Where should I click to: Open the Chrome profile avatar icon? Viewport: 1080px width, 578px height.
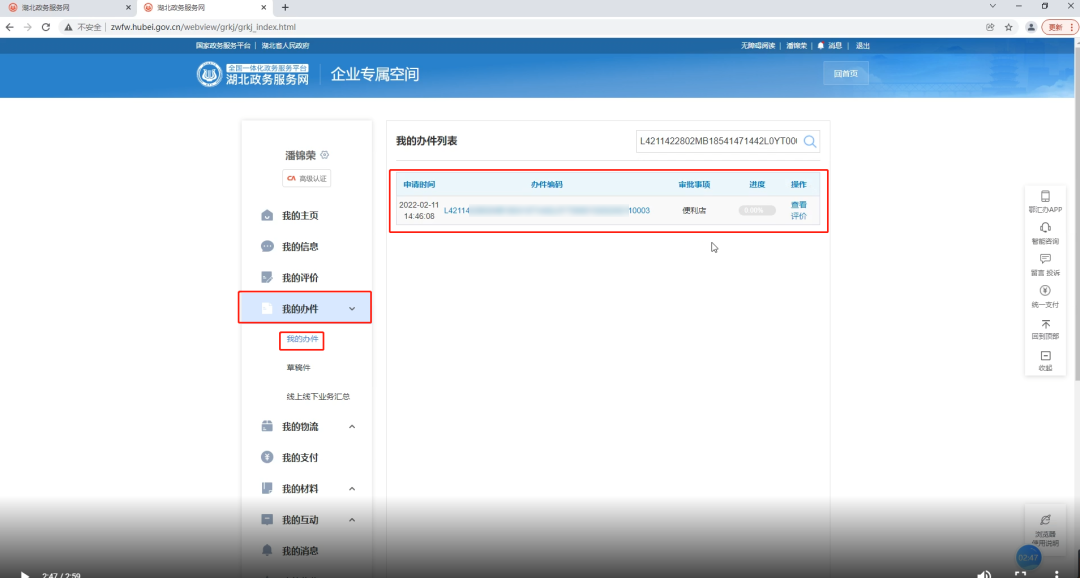tap(1031, 28)
